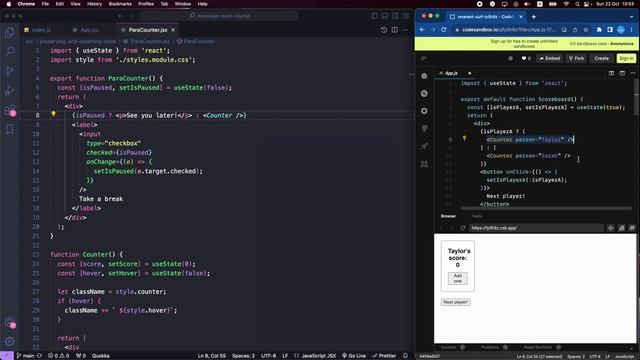Bookmark this page with star icon
640x360 pixels.
(586, 29)
